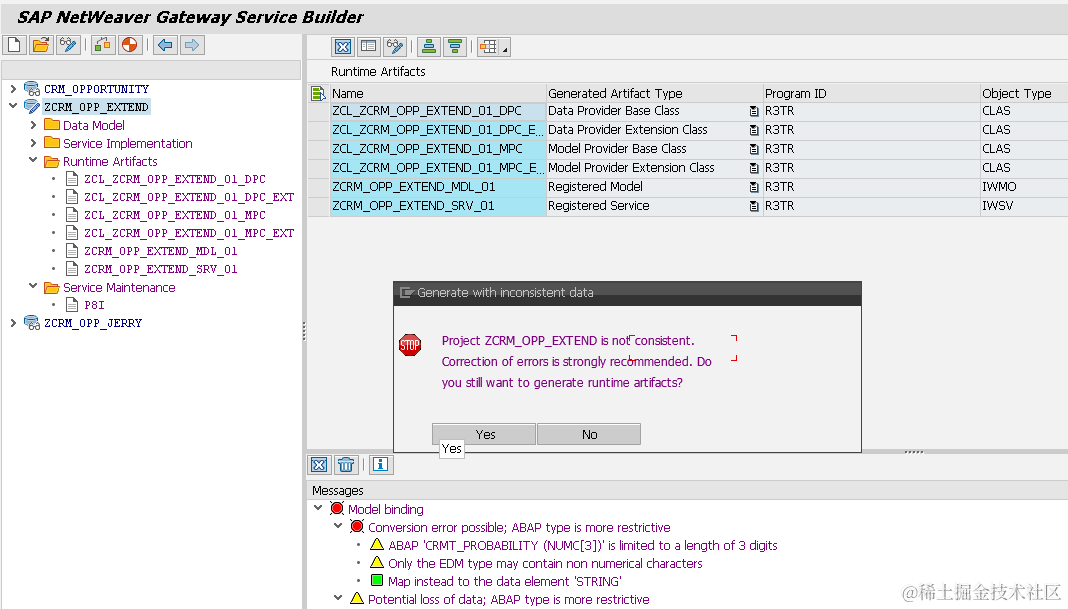
Task: Click the Check Project Consistency icon
Action: [x=103, y=46]
